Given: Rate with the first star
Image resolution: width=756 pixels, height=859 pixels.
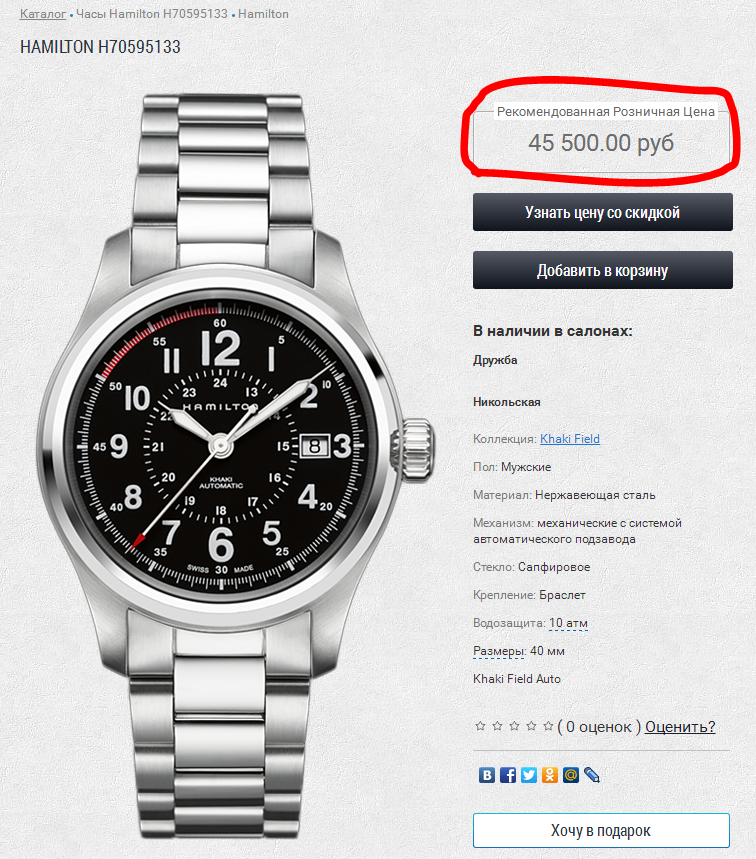Looking at the screenshot, I should tap(480, 726).
